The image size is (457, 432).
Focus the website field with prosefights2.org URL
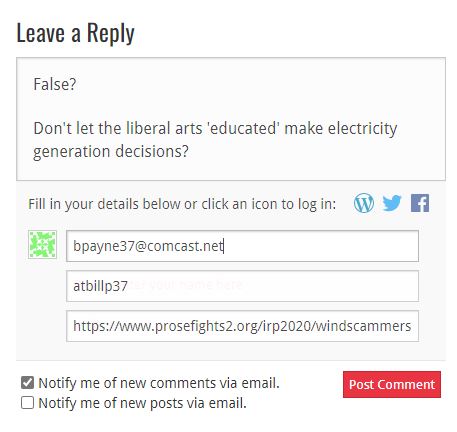(x=242, y=326)
